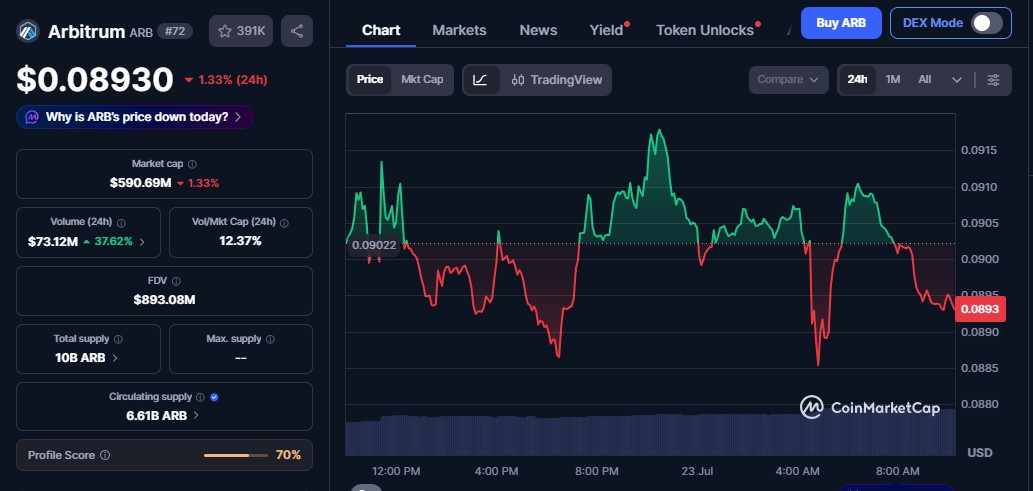Viewport: 1033px width, 491px height.
Task: Open chart settings sliders icon
Action: point(993,80)
